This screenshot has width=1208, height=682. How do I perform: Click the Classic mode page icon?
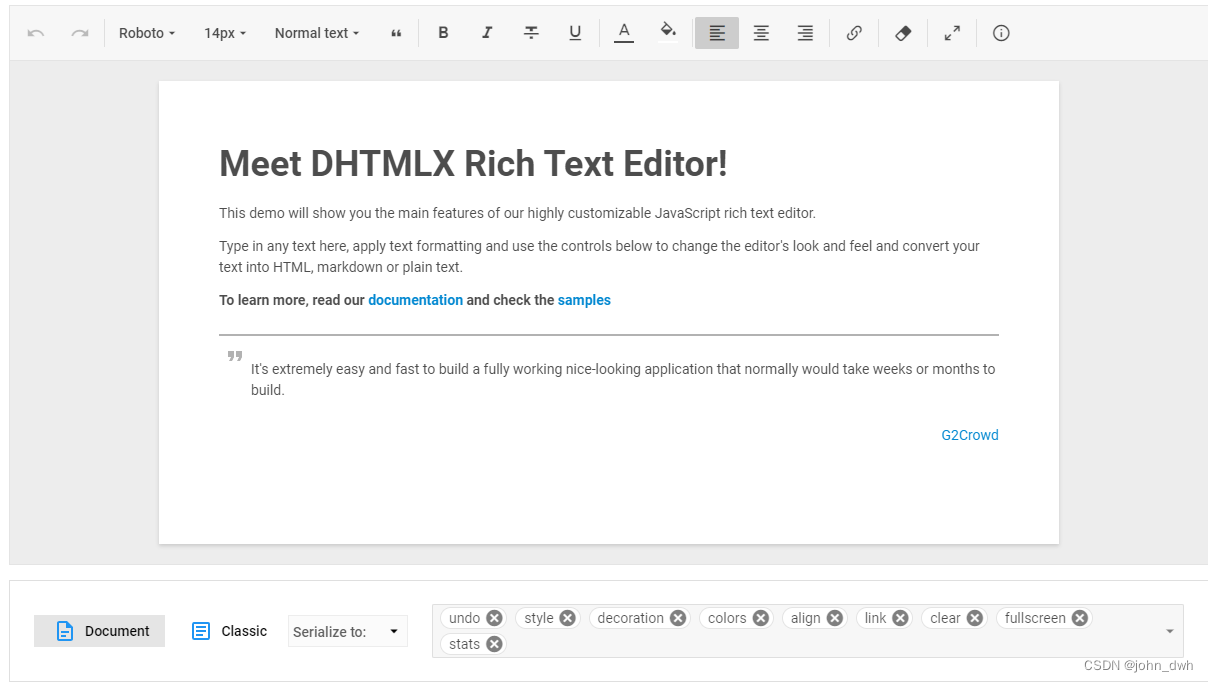tap(201, 631)
